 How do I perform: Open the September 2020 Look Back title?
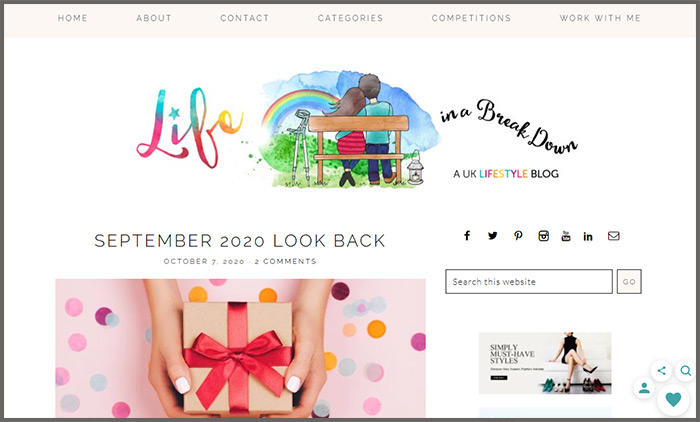pyautogui.click(x=240, y=241)
